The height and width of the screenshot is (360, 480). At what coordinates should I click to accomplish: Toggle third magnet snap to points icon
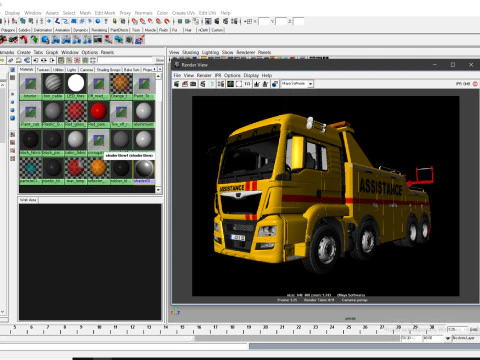click(150, 21)
